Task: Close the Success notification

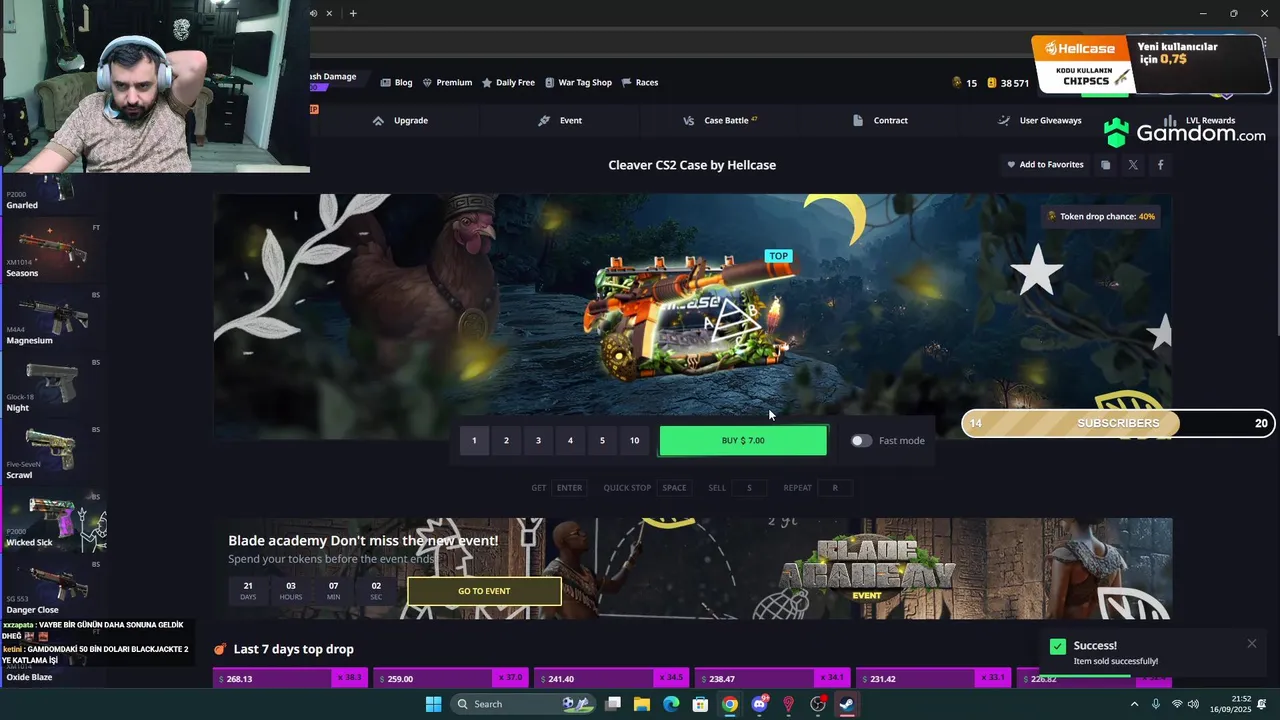Action: 1251,644
